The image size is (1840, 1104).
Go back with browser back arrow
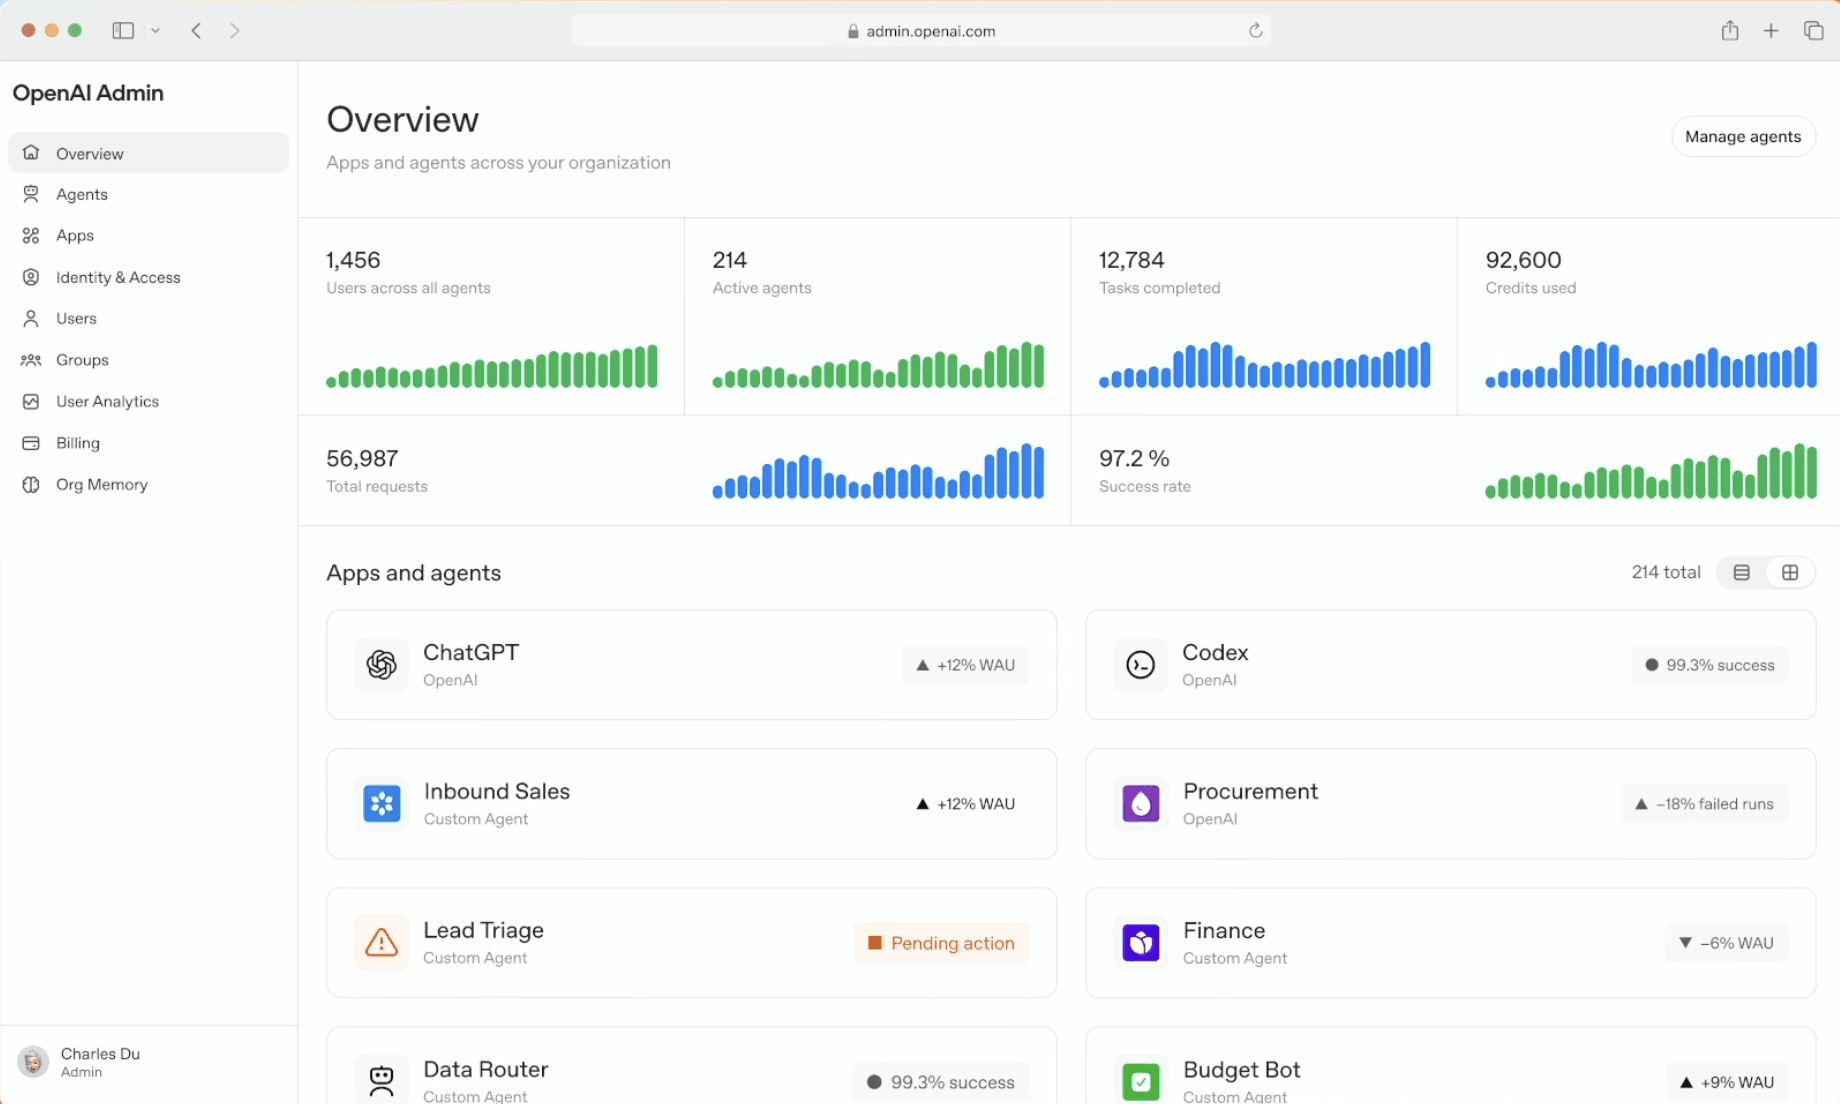(x=197, y=31)
